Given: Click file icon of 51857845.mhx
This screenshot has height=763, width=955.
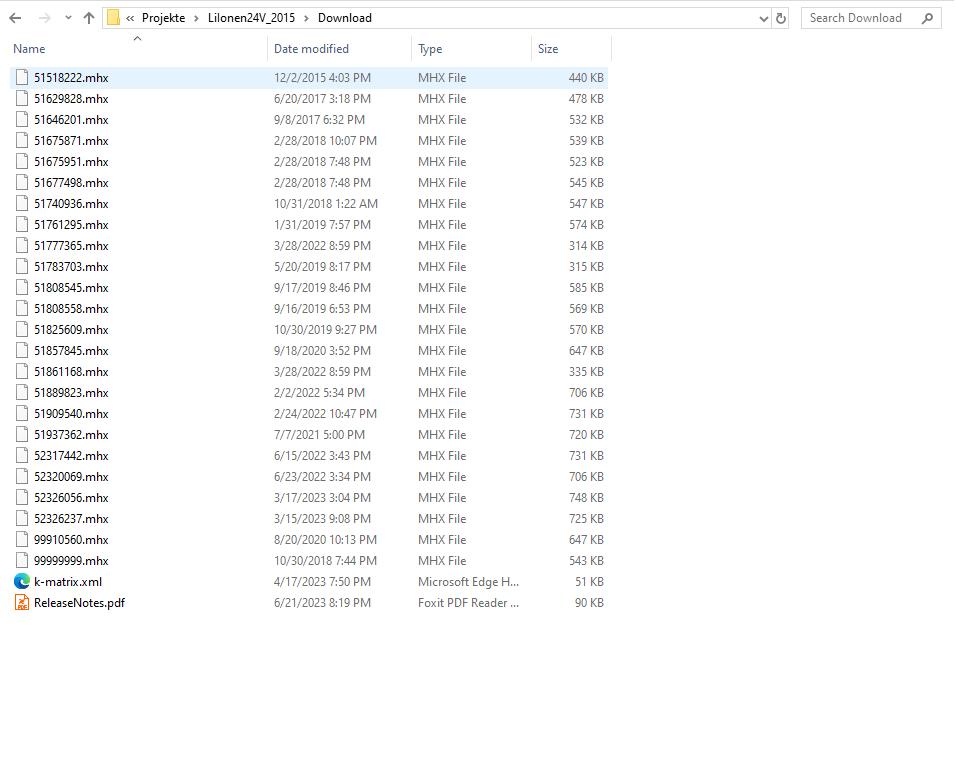Looking at the screenshot, I should point(22,350).
